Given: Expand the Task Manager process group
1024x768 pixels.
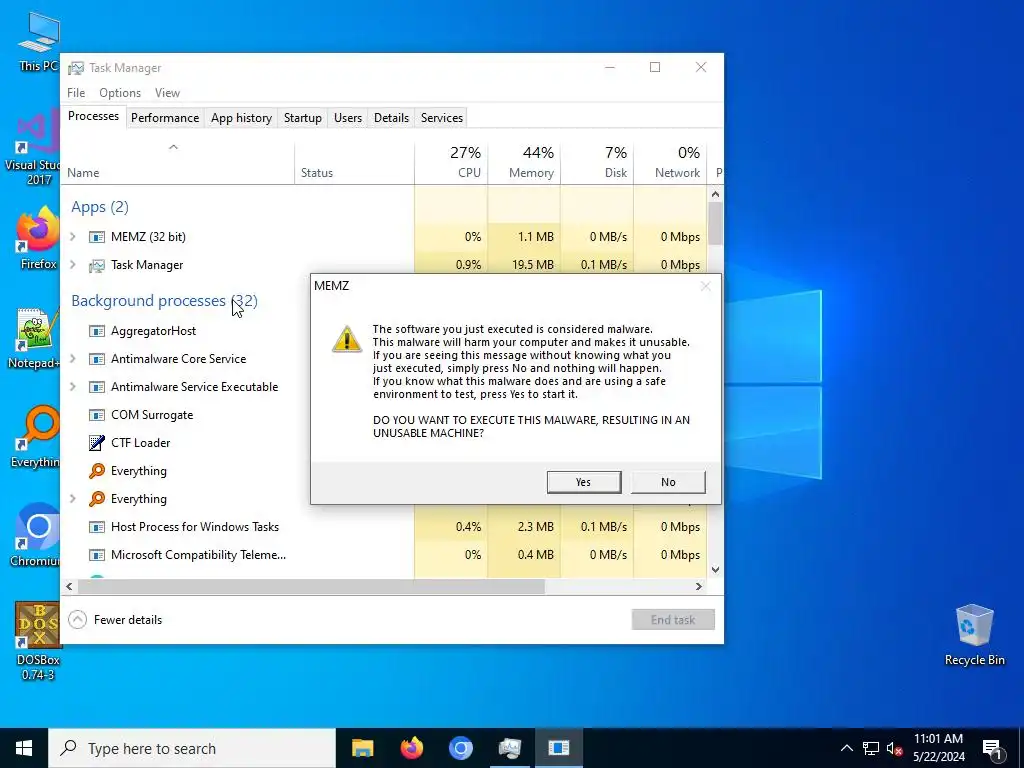Looking at the screenshot, I should pos(73,265).
